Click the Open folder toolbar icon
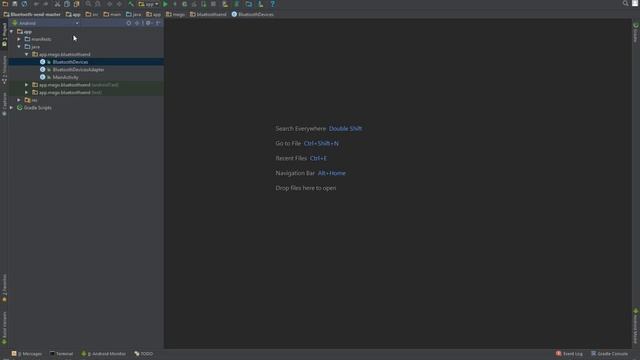This screenshot has width=640, height=360. (x=5, y=4)
